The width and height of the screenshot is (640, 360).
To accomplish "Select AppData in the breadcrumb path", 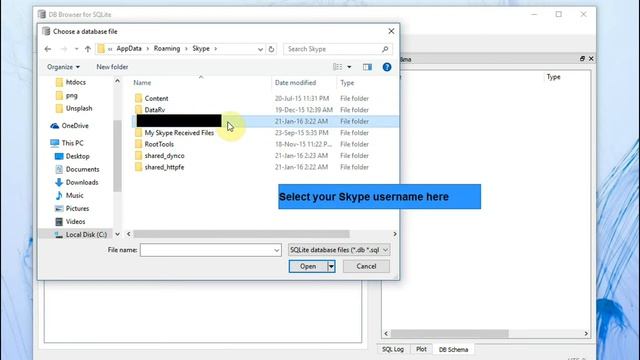I will tap(129, 49).
